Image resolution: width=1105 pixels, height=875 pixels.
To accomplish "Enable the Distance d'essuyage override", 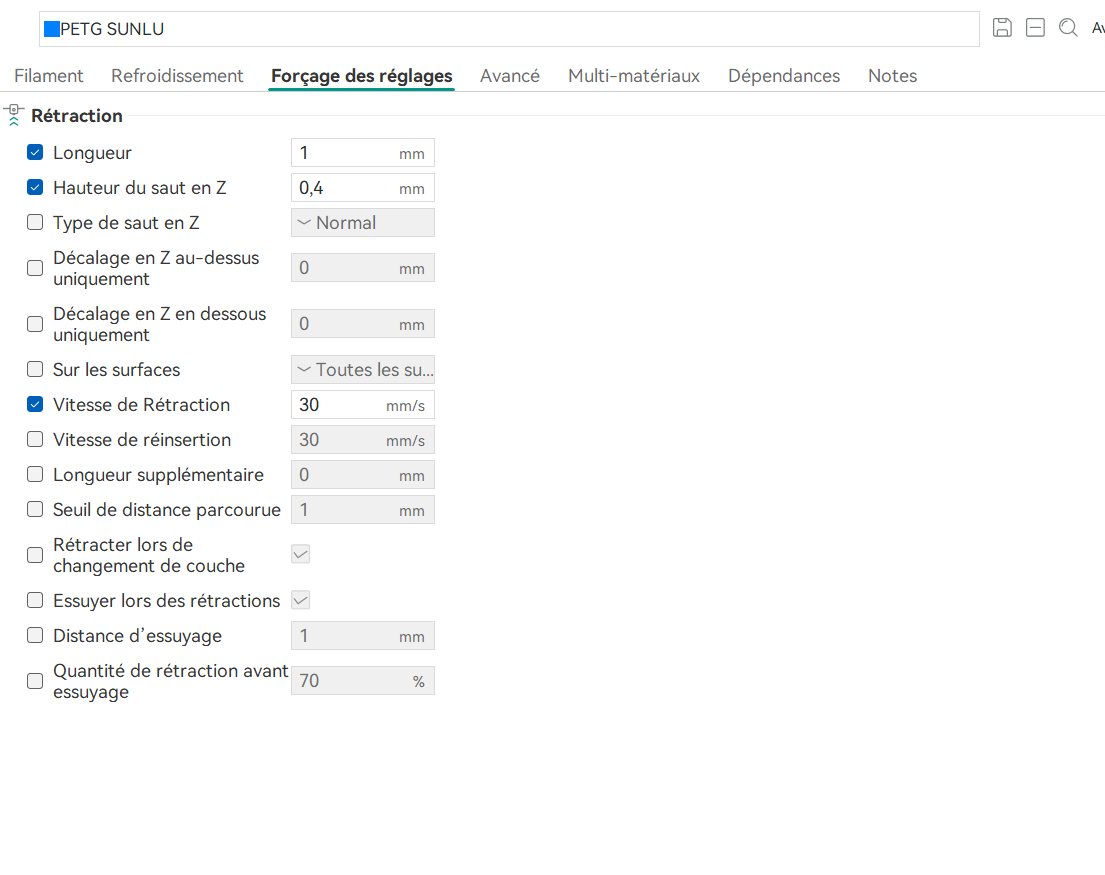I will [x=35, y=636].
